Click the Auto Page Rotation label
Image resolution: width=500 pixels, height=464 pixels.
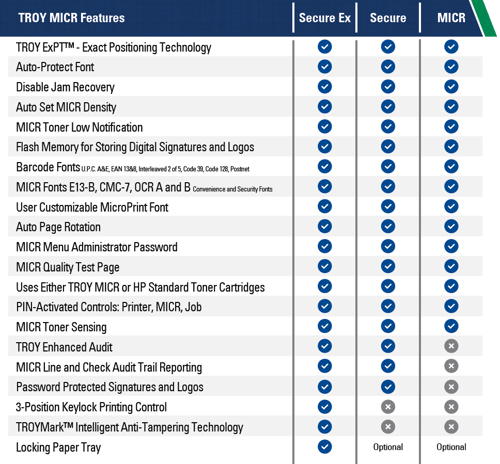(x=58, y=227)
